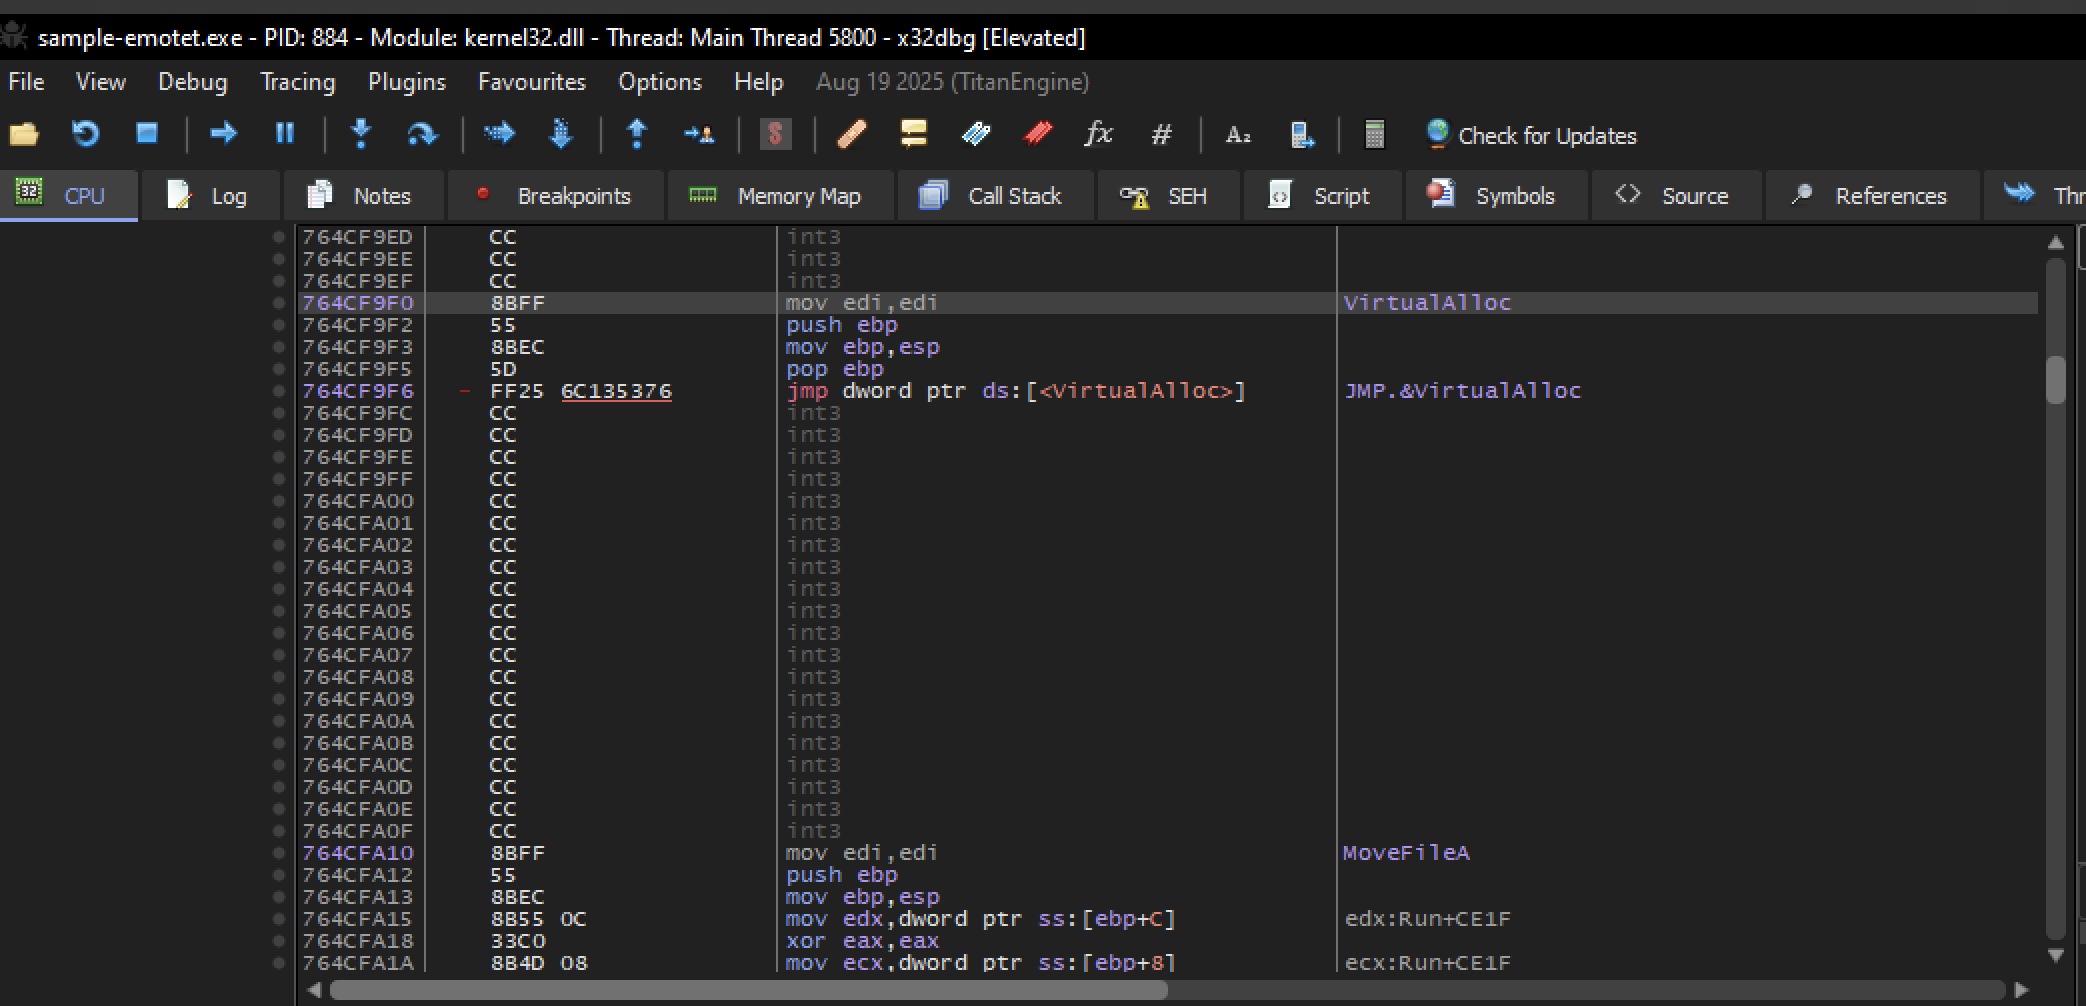Image resolution: width=2086 pixels, height=1006 pixels.
Task: Open the Calculator icon
Action: tap(1375, 134)
